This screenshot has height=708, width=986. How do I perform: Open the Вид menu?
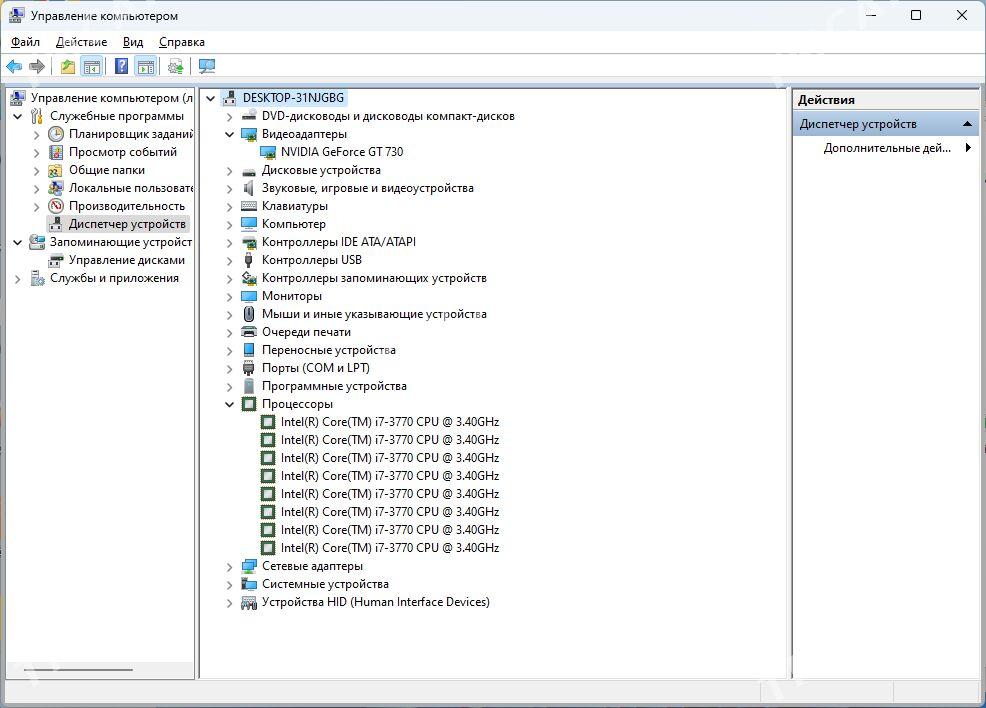pyautogui.click(x=133, y=42)
